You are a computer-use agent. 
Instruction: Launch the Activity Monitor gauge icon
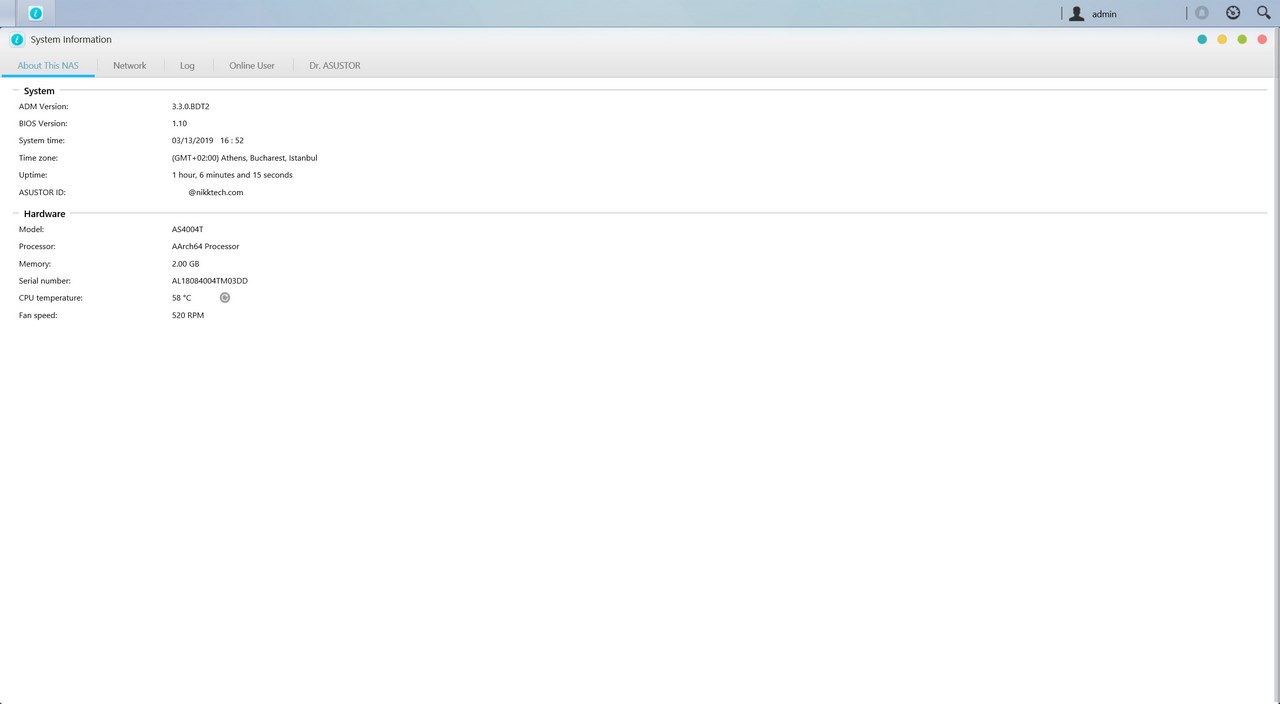1233,13
